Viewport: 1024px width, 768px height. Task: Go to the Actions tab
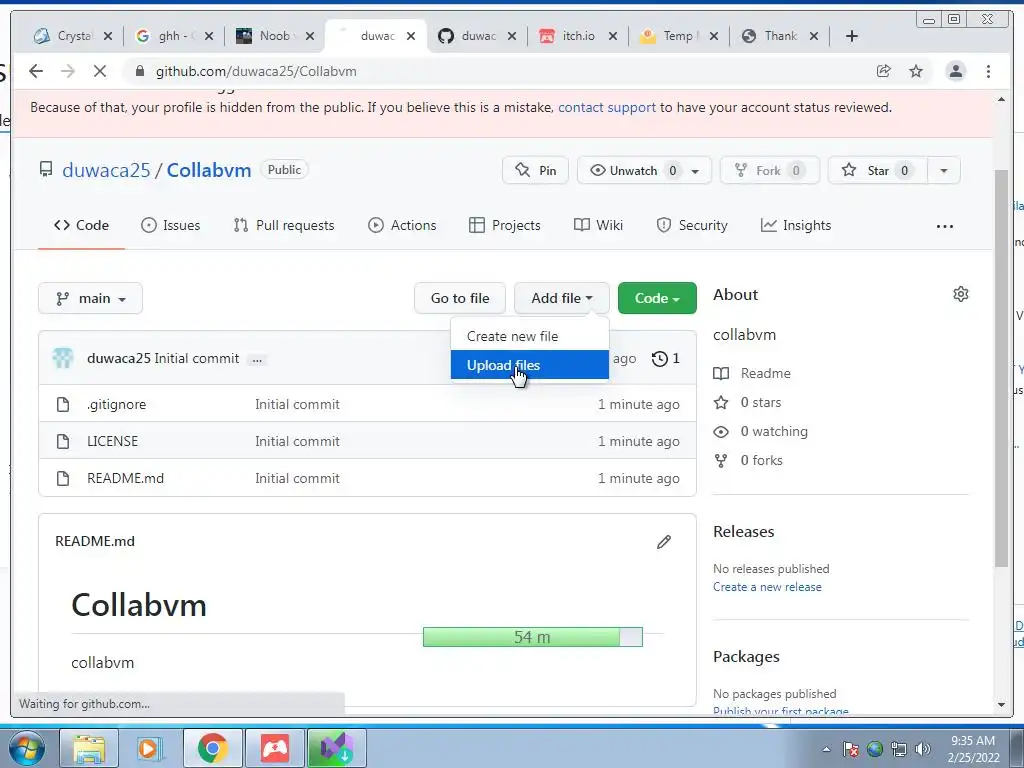402,225
